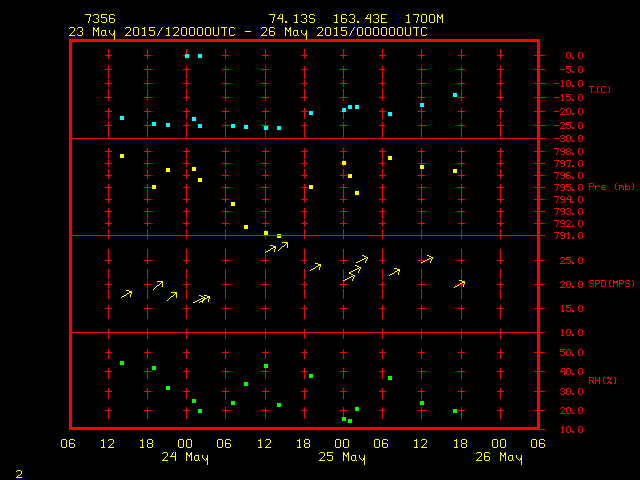
Task: Select the 26 May date label
Action: point(499,458)
